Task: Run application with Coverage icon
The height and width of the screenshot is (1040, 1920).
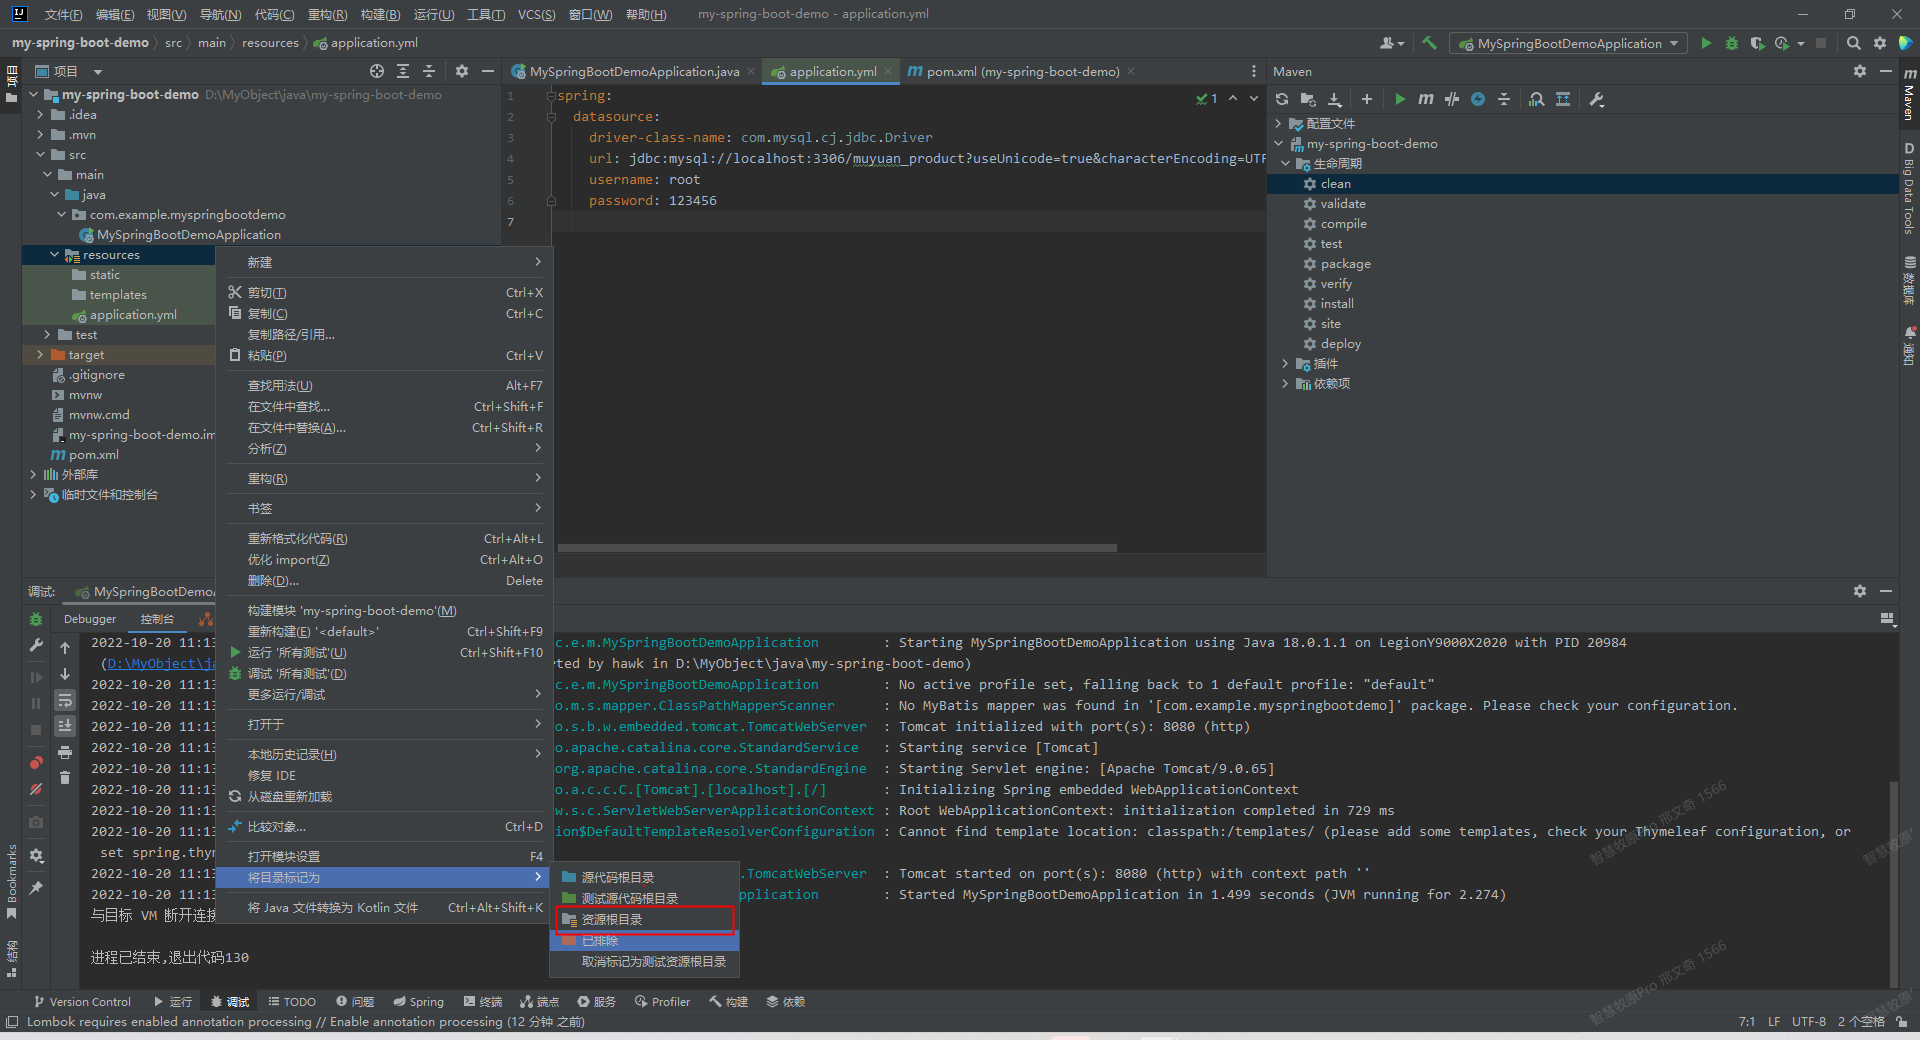Action: [x=1758, y=43]
